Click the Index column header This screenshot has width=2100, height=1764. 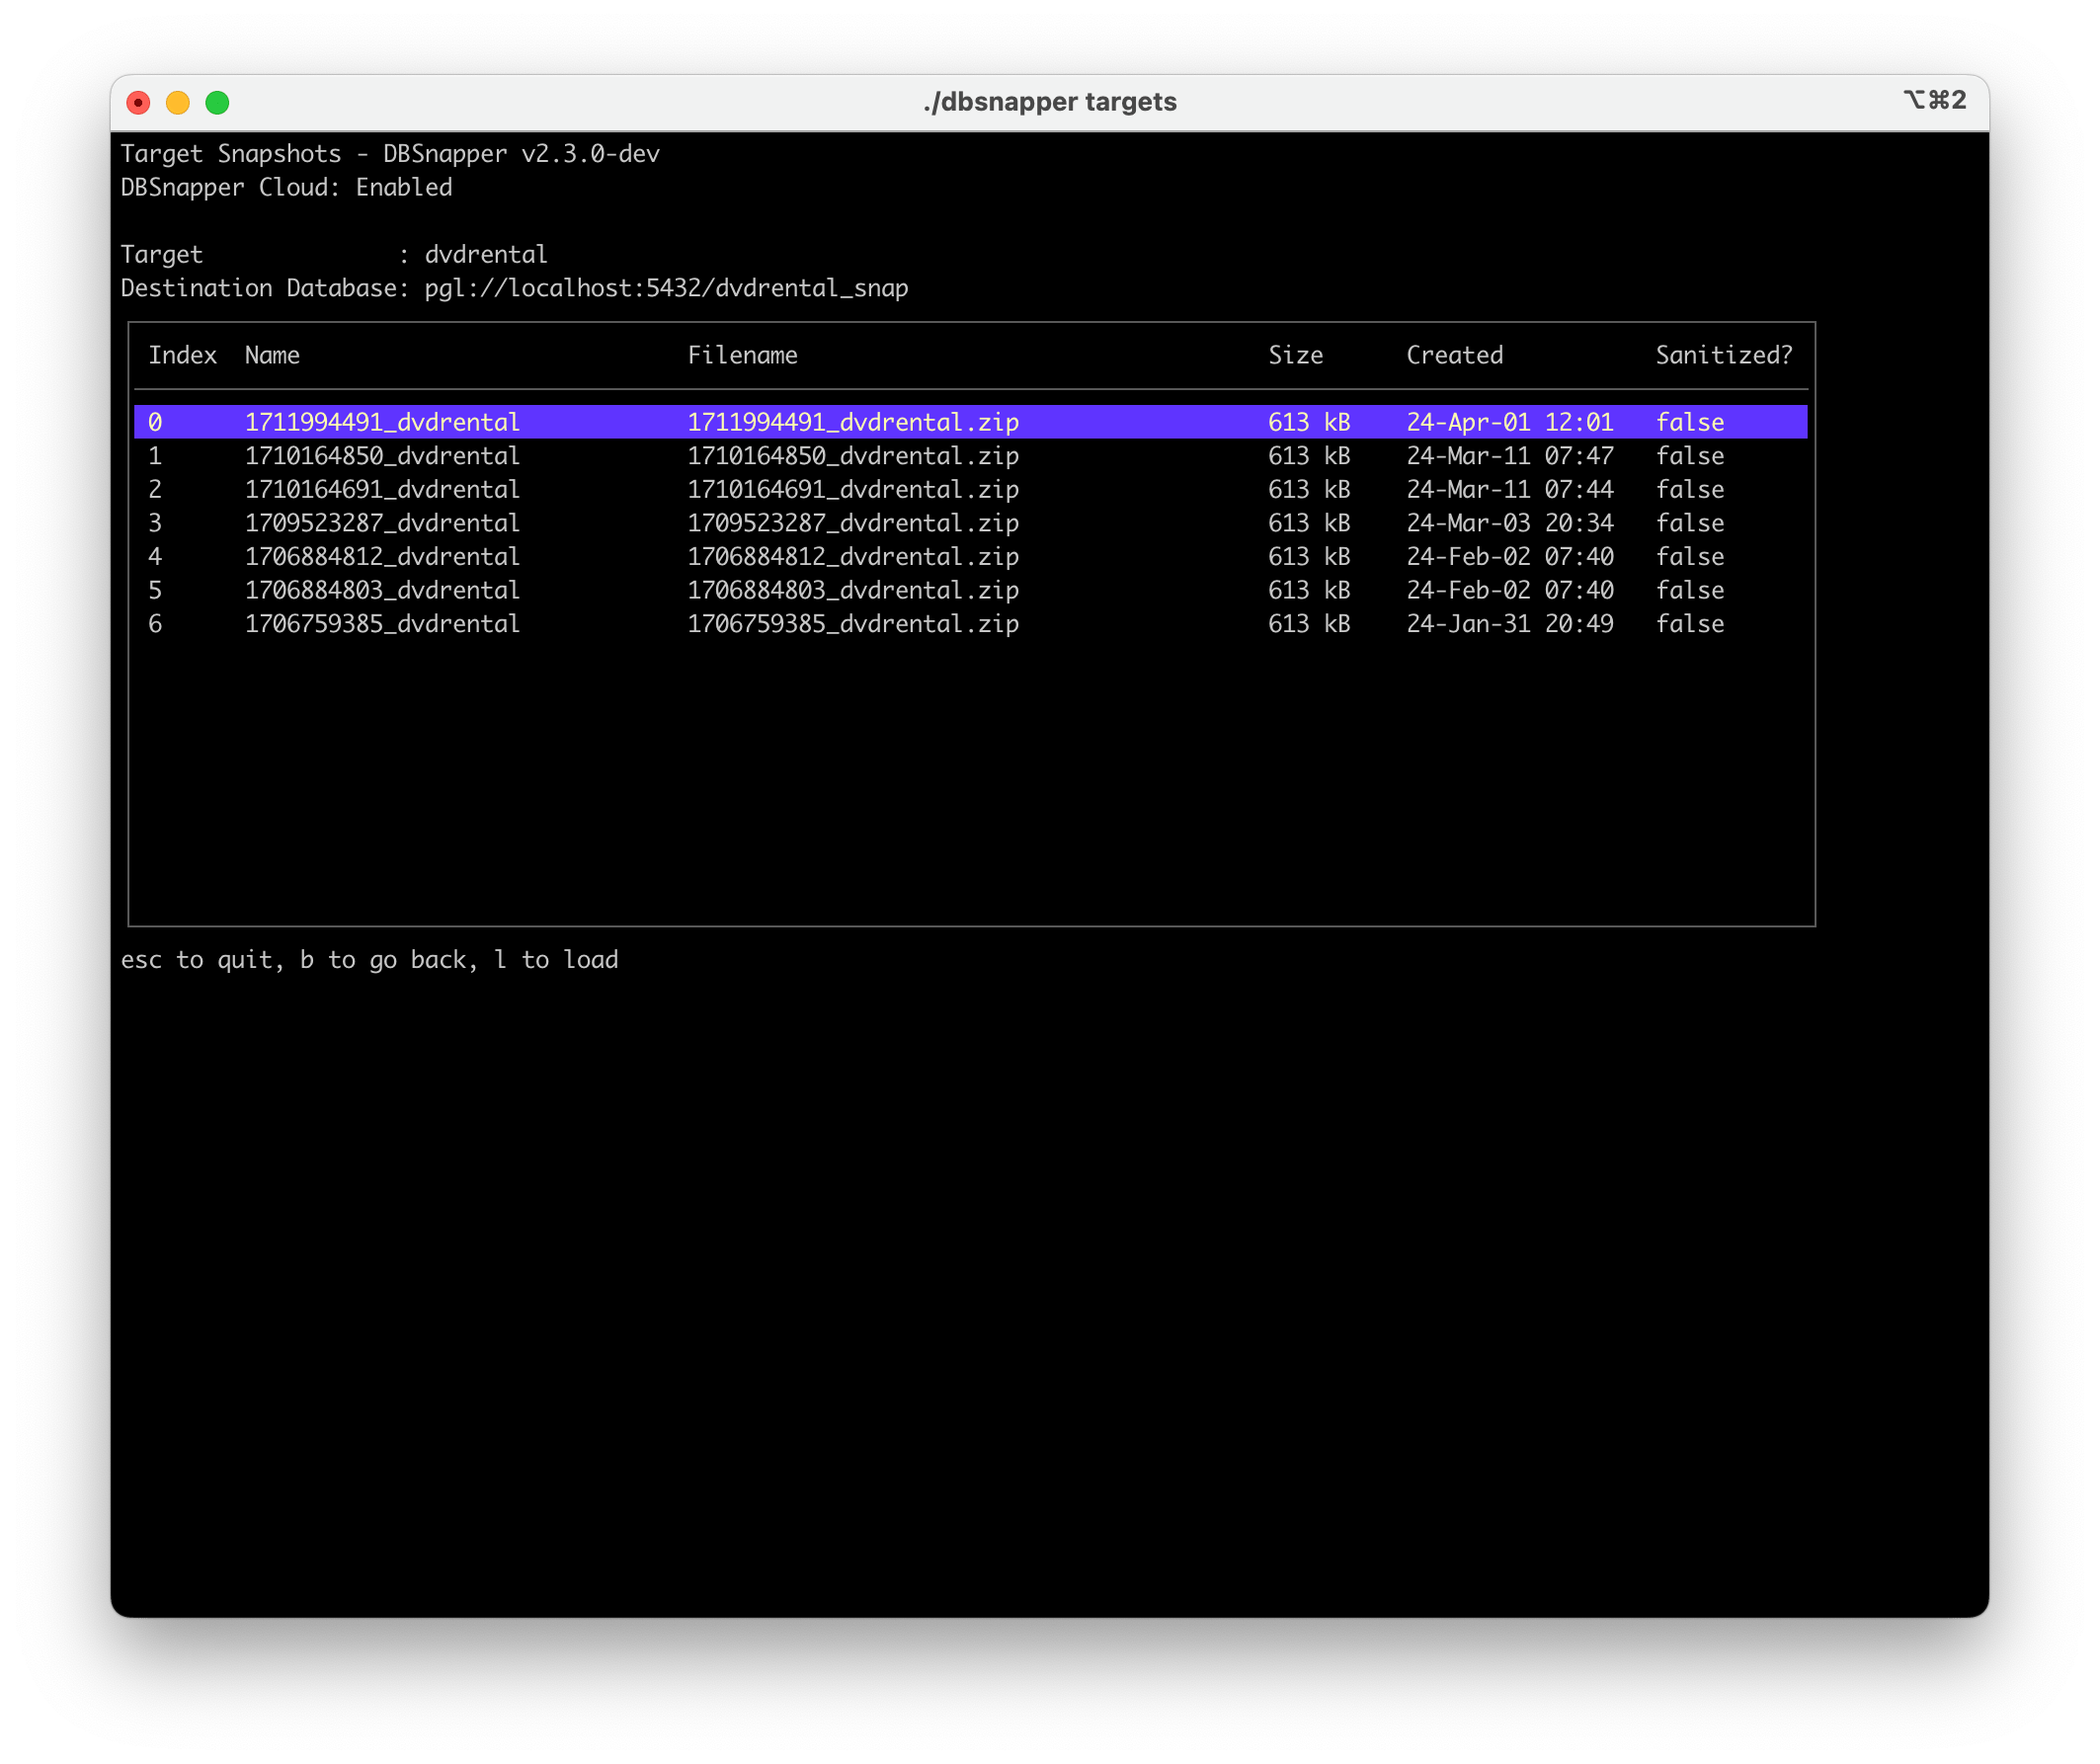coord(183,355)
